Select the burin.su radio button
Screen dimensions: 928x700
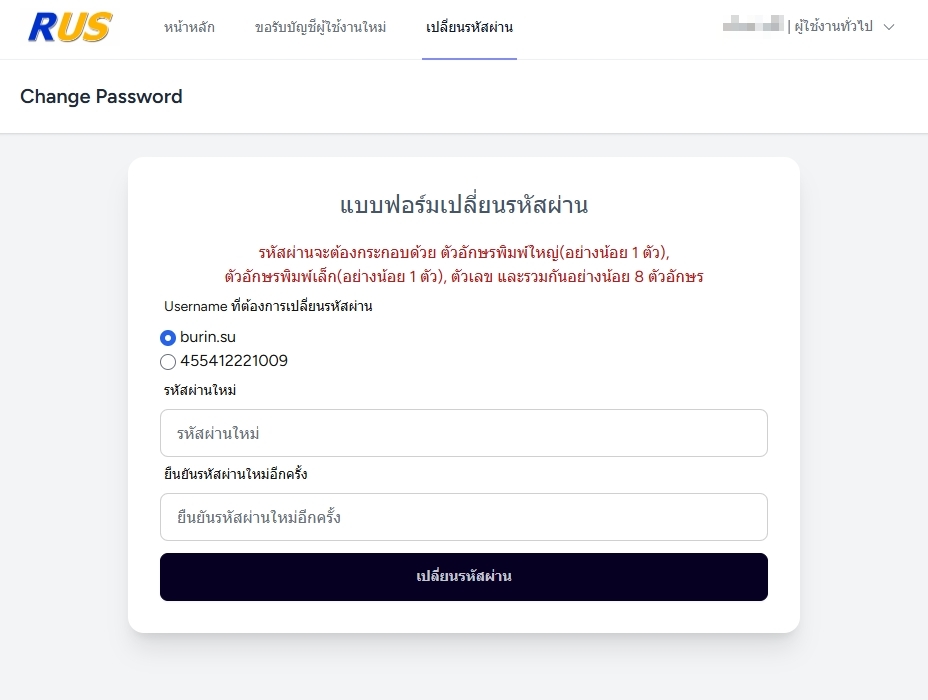click(168, 338)
